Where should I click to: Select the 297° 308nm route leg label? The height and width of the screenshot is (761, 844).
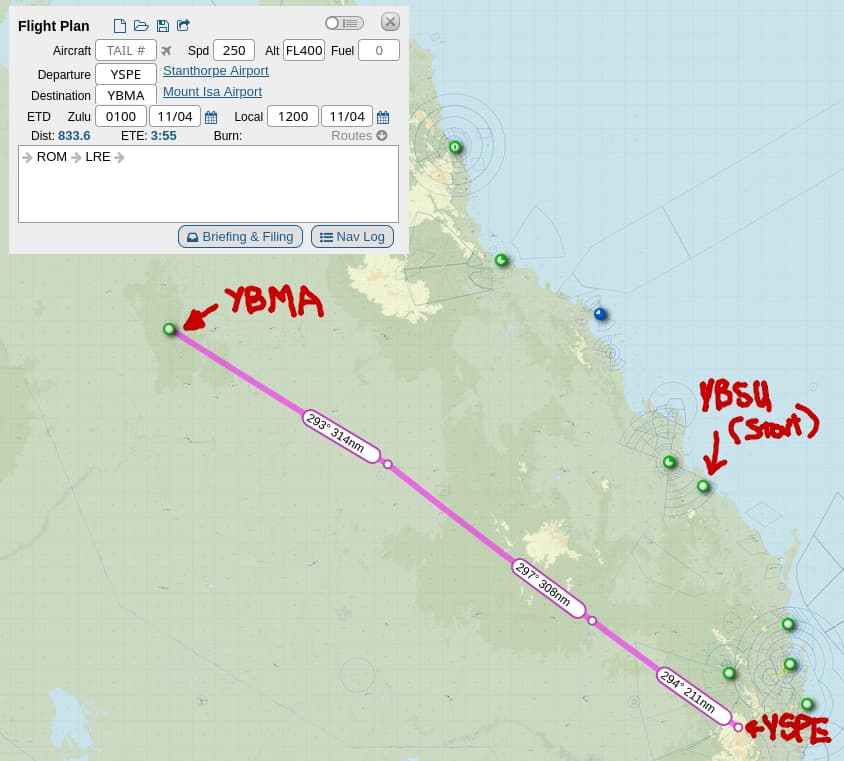click(x=549, y=589)
